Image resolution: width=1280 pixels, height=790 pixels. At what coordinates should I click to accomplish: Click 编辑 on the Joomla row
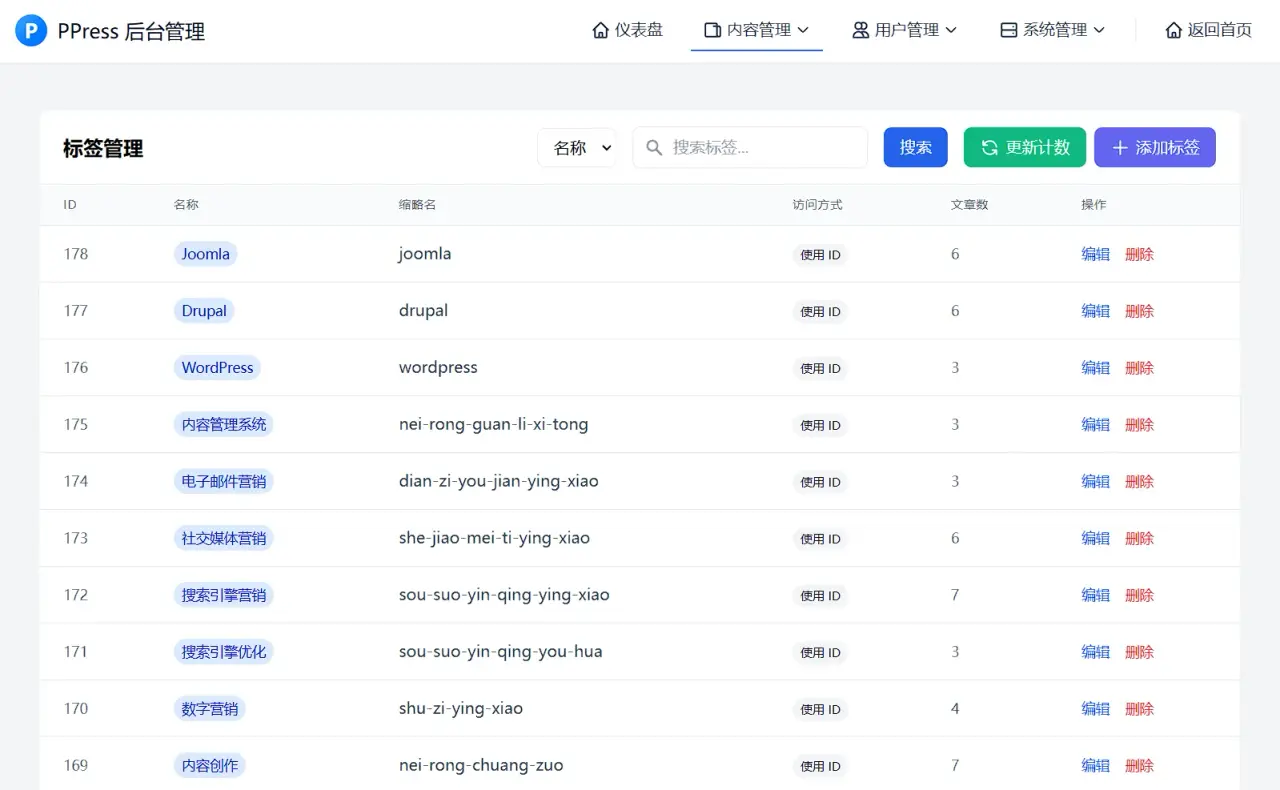pyautogui.click(x=1095, y=254)
